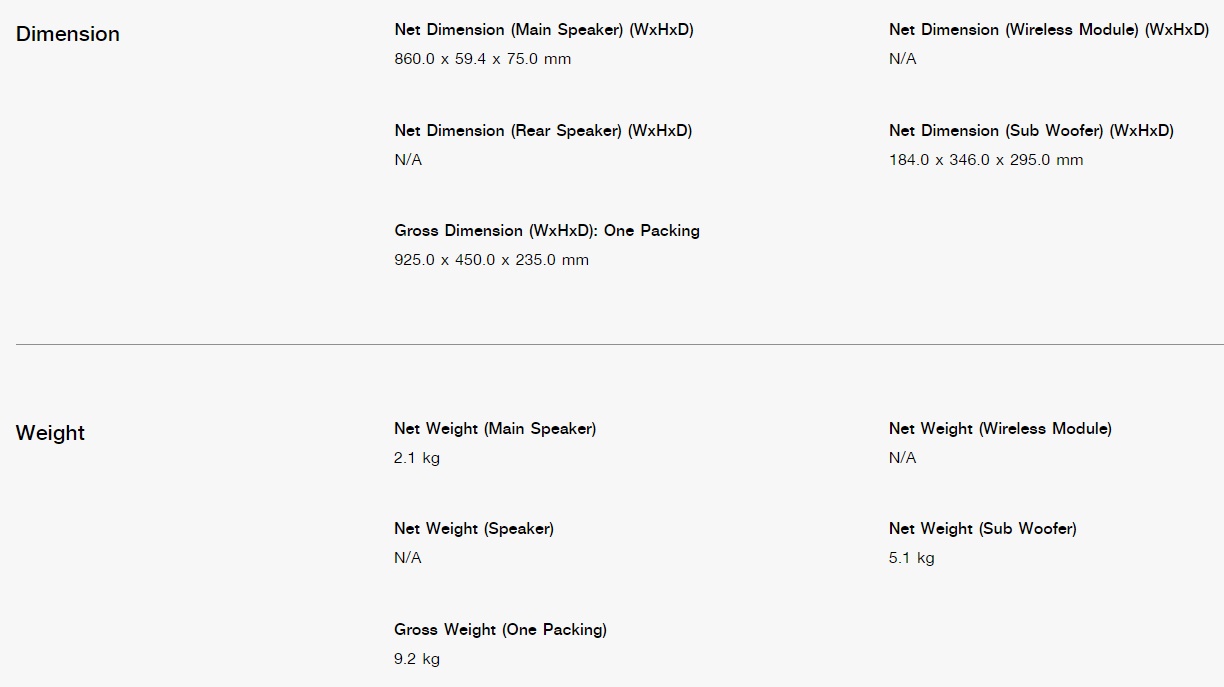
Task: Click the Gross Weight (One Packing) label
Action: click(500, 630)
